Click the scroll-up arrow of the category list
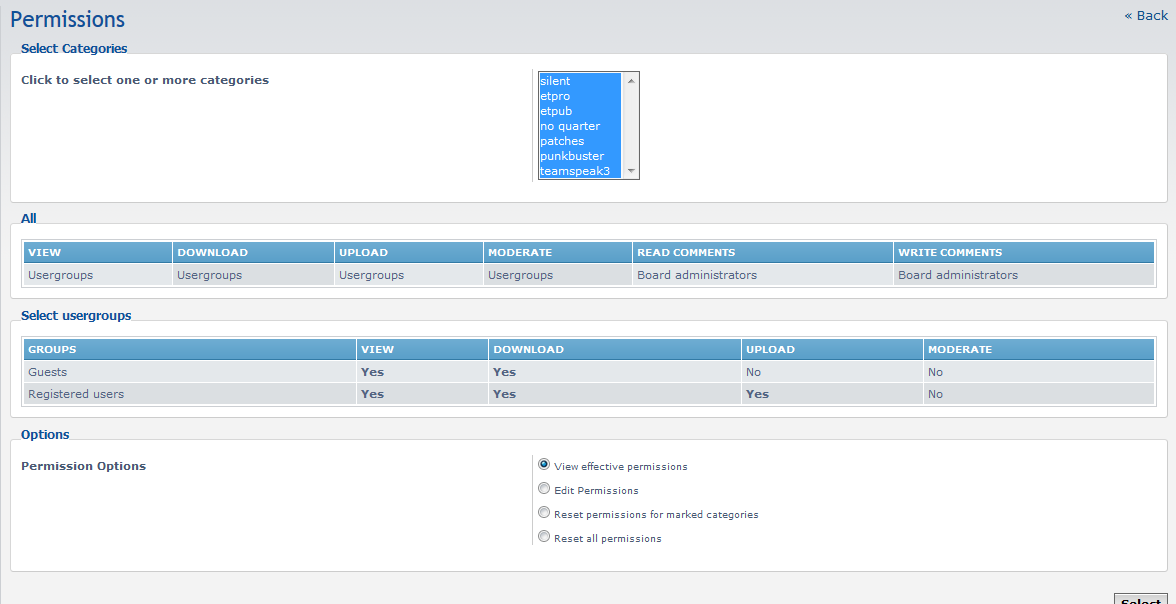Image resolution: width=1176 pixels, height=604 pixels. [x=631, y=79]
